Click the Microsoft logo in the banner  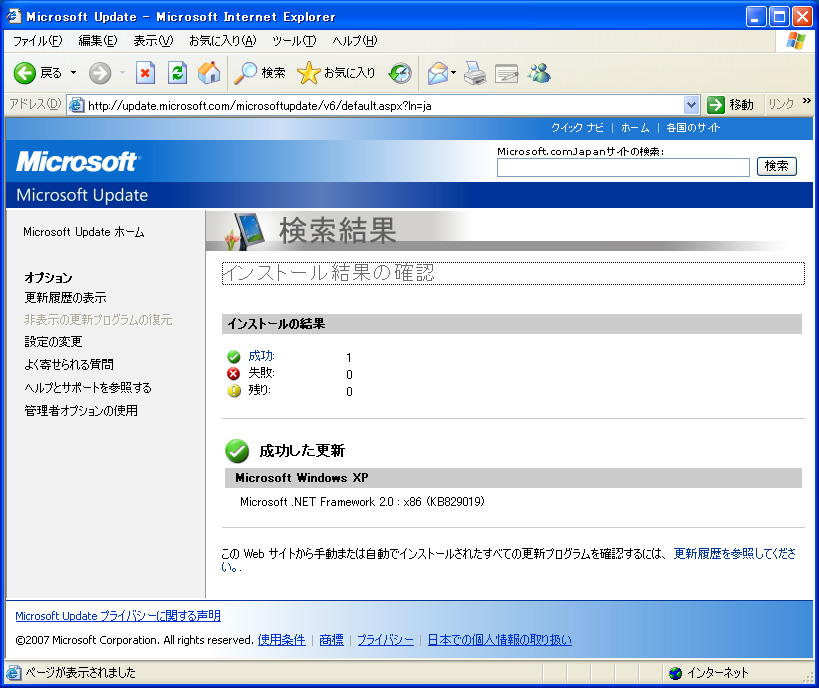click(78, 161)
